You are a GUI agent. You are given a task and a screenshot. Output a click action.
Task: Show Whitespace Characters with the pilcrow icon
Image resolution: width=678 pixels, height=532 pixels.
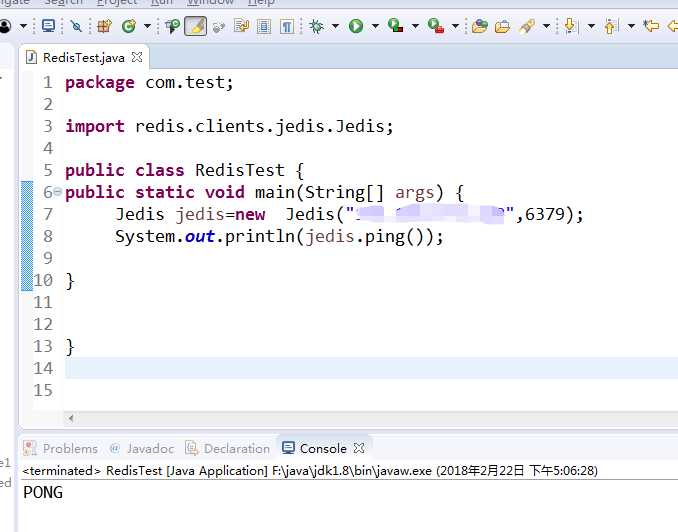287,26
